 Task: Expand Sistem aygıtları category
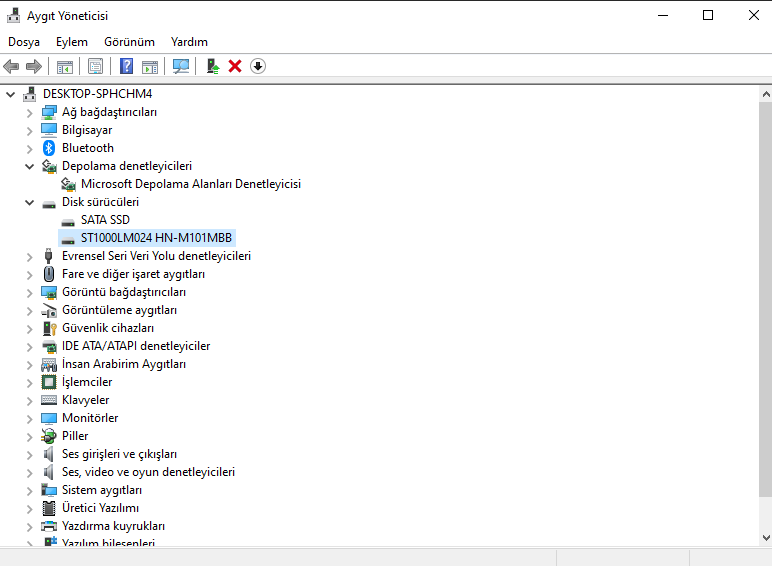pyautogui.click(x=30, y=491)
